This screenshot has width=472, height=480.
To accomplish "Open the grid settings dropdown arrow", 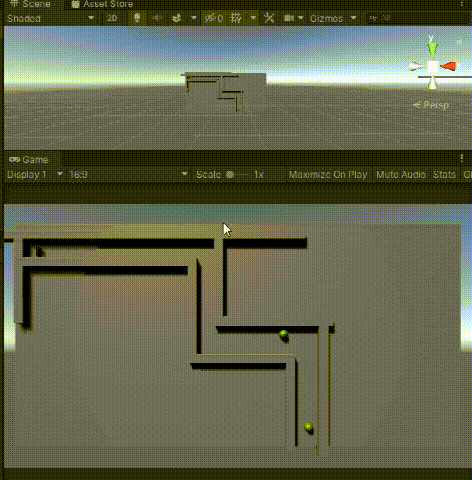I will click(x=253, y=18).
